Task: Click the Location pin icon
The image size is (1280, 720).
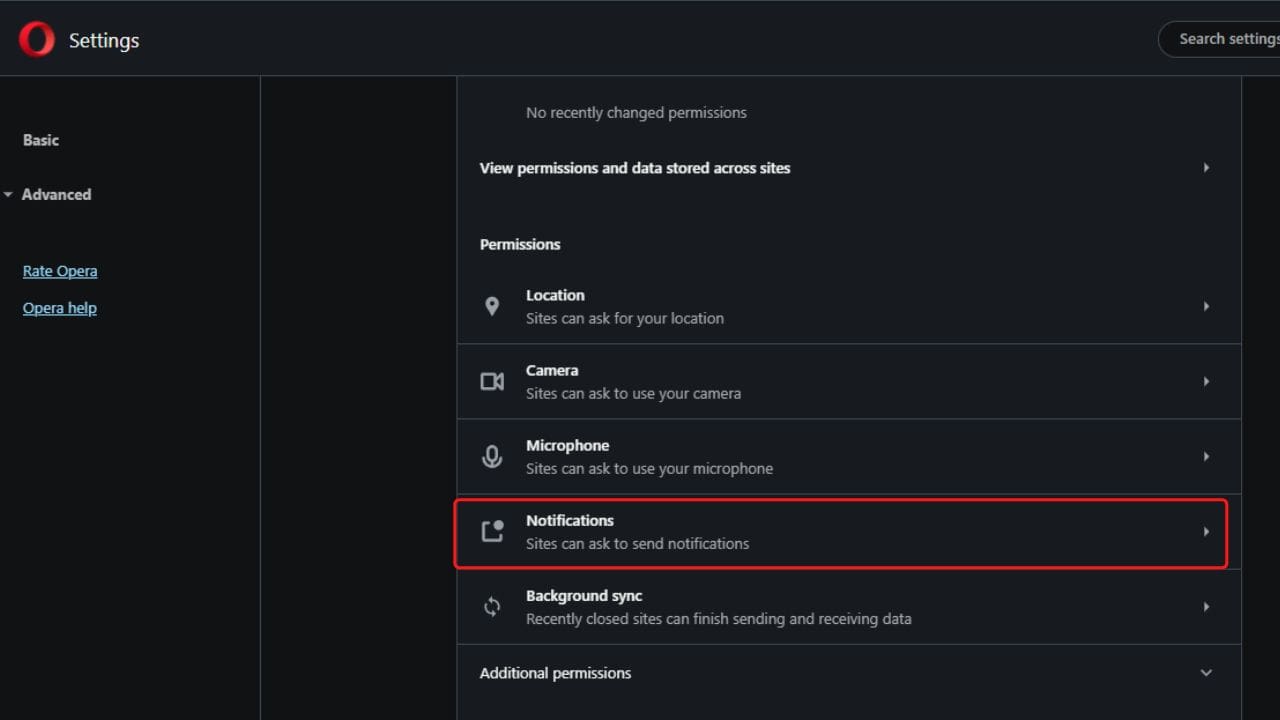Action: (492, 306)
